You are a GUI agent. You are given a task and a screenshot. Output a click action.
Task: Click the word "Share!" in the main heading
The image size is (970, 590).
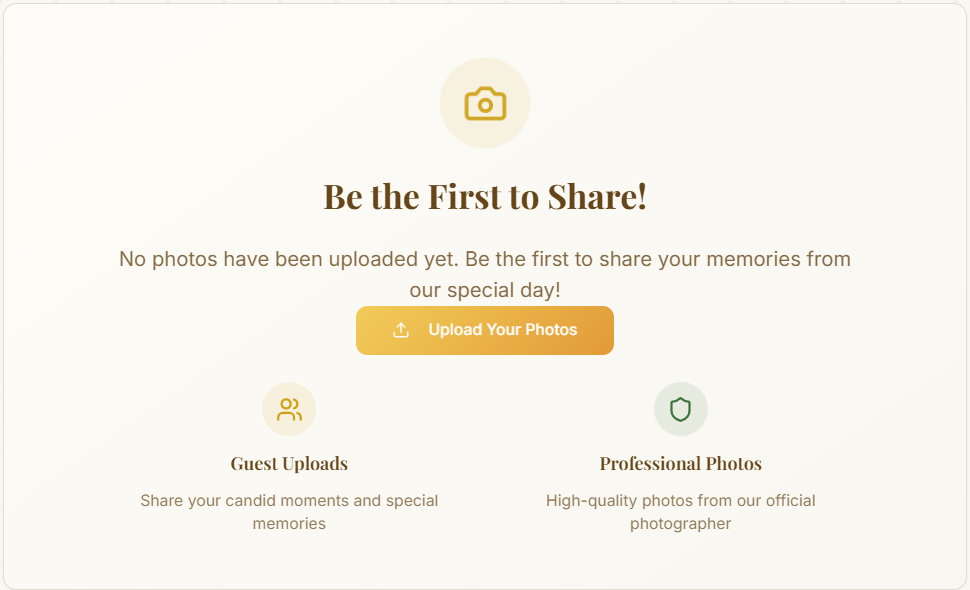597,196
